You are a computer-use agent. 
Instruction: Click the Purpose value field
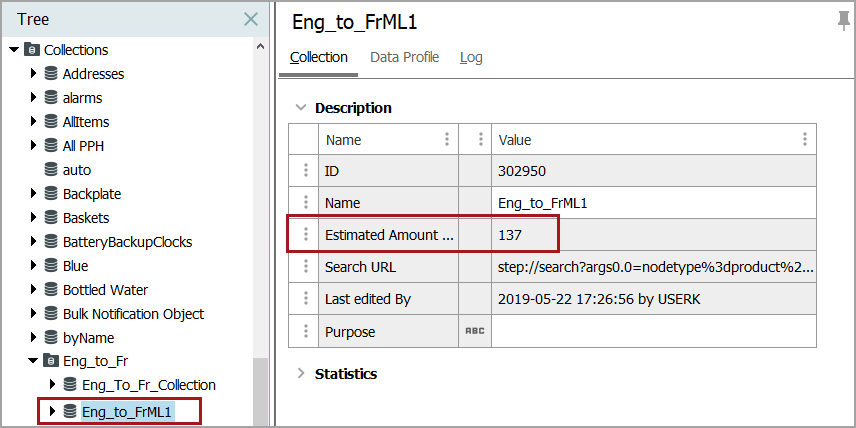coord(653,331)
